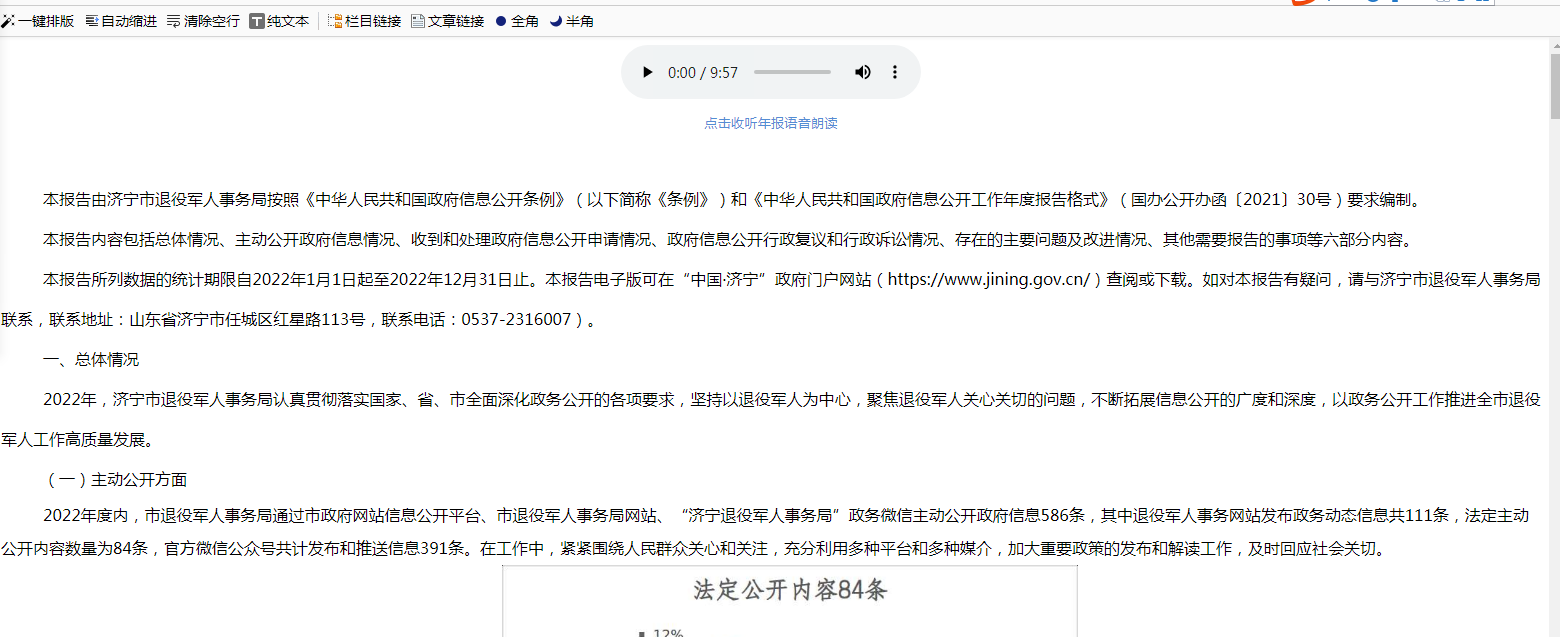Play the audio reading of the report
Image resolution: width=1560 pixels, height=637 pixels.
tap(647, 72)
